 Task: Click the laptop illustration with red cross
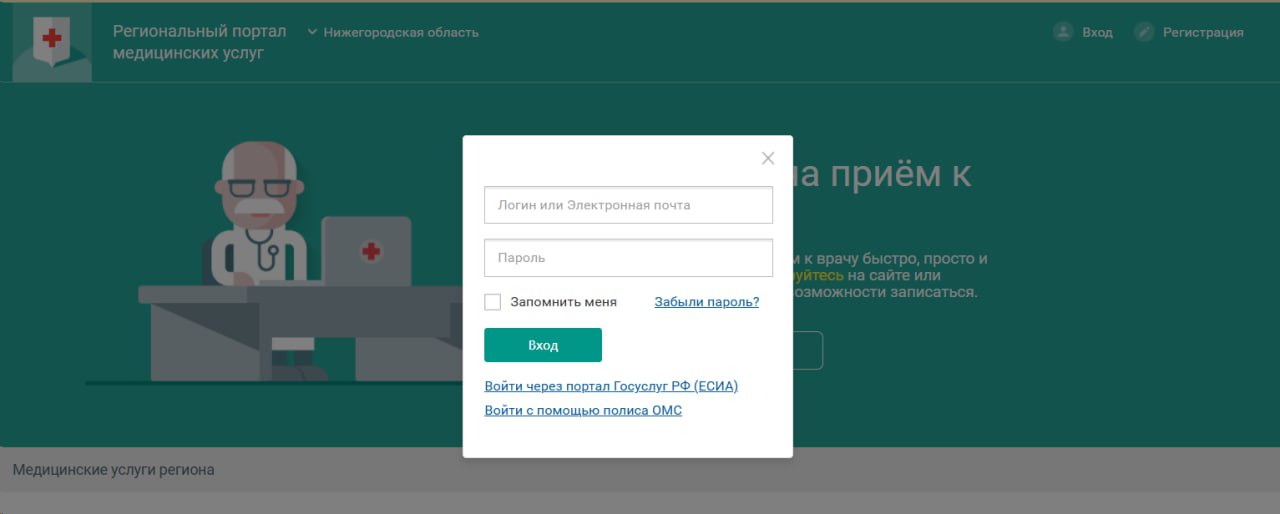click(x=366, y=251)
